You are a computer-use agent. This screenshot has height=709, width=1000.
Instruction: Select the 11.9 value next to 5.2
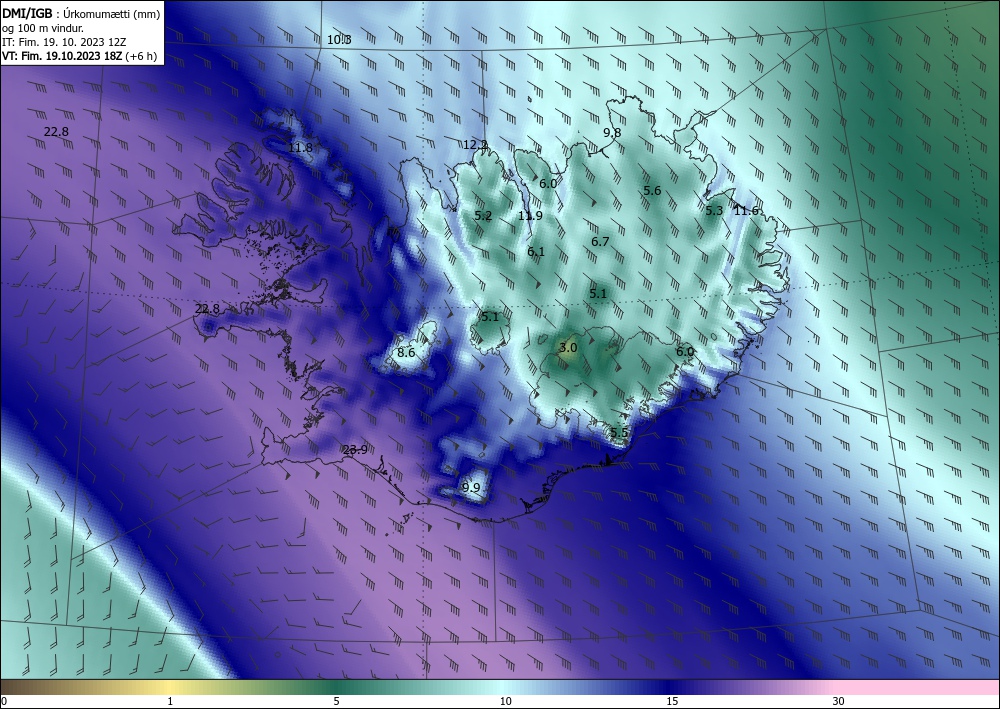click(530, 216)
